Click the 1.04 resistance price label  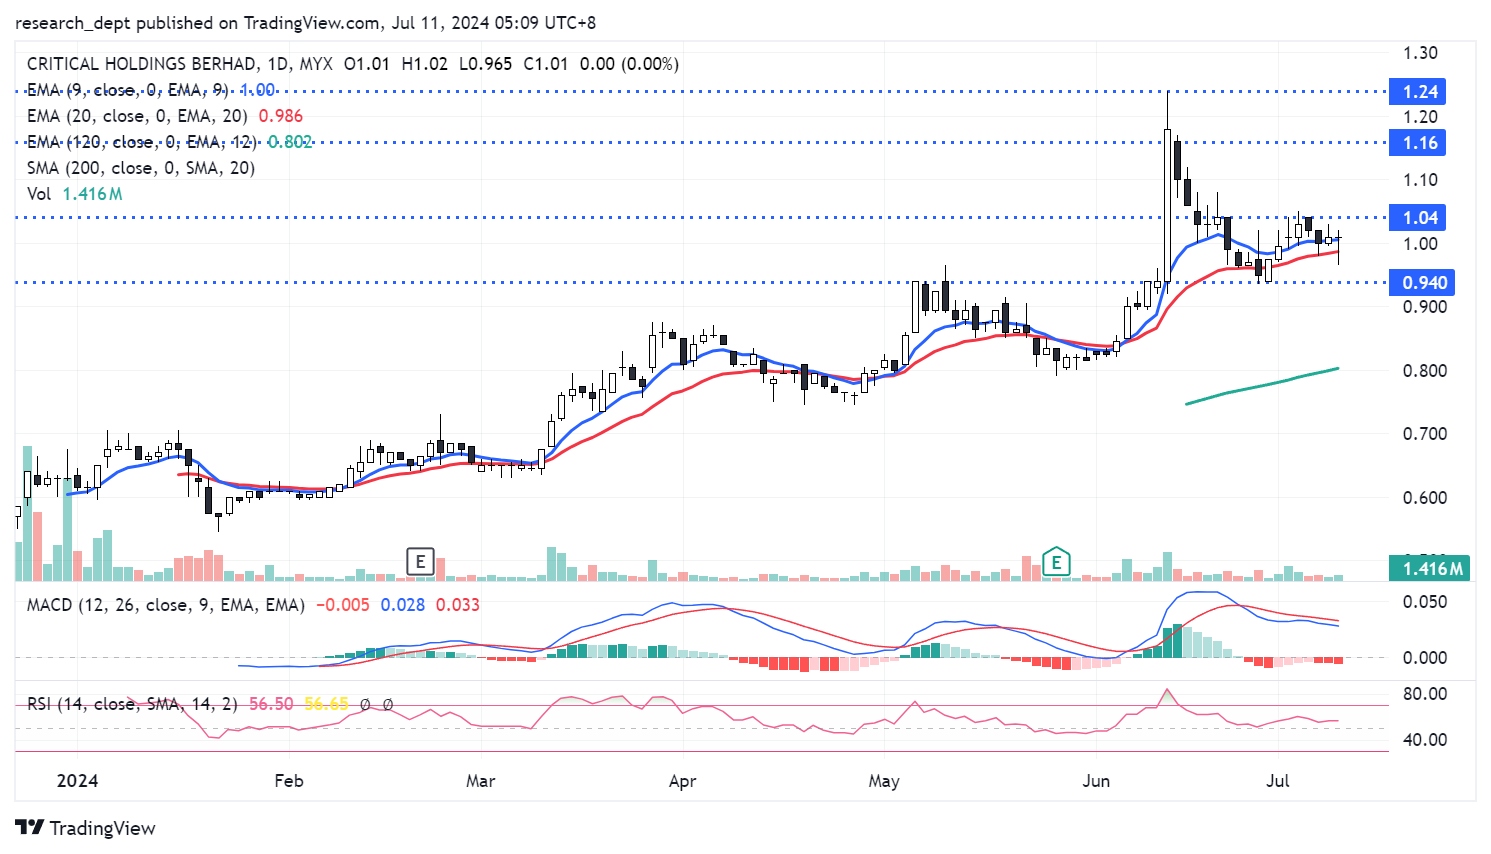pos(1418,218)
